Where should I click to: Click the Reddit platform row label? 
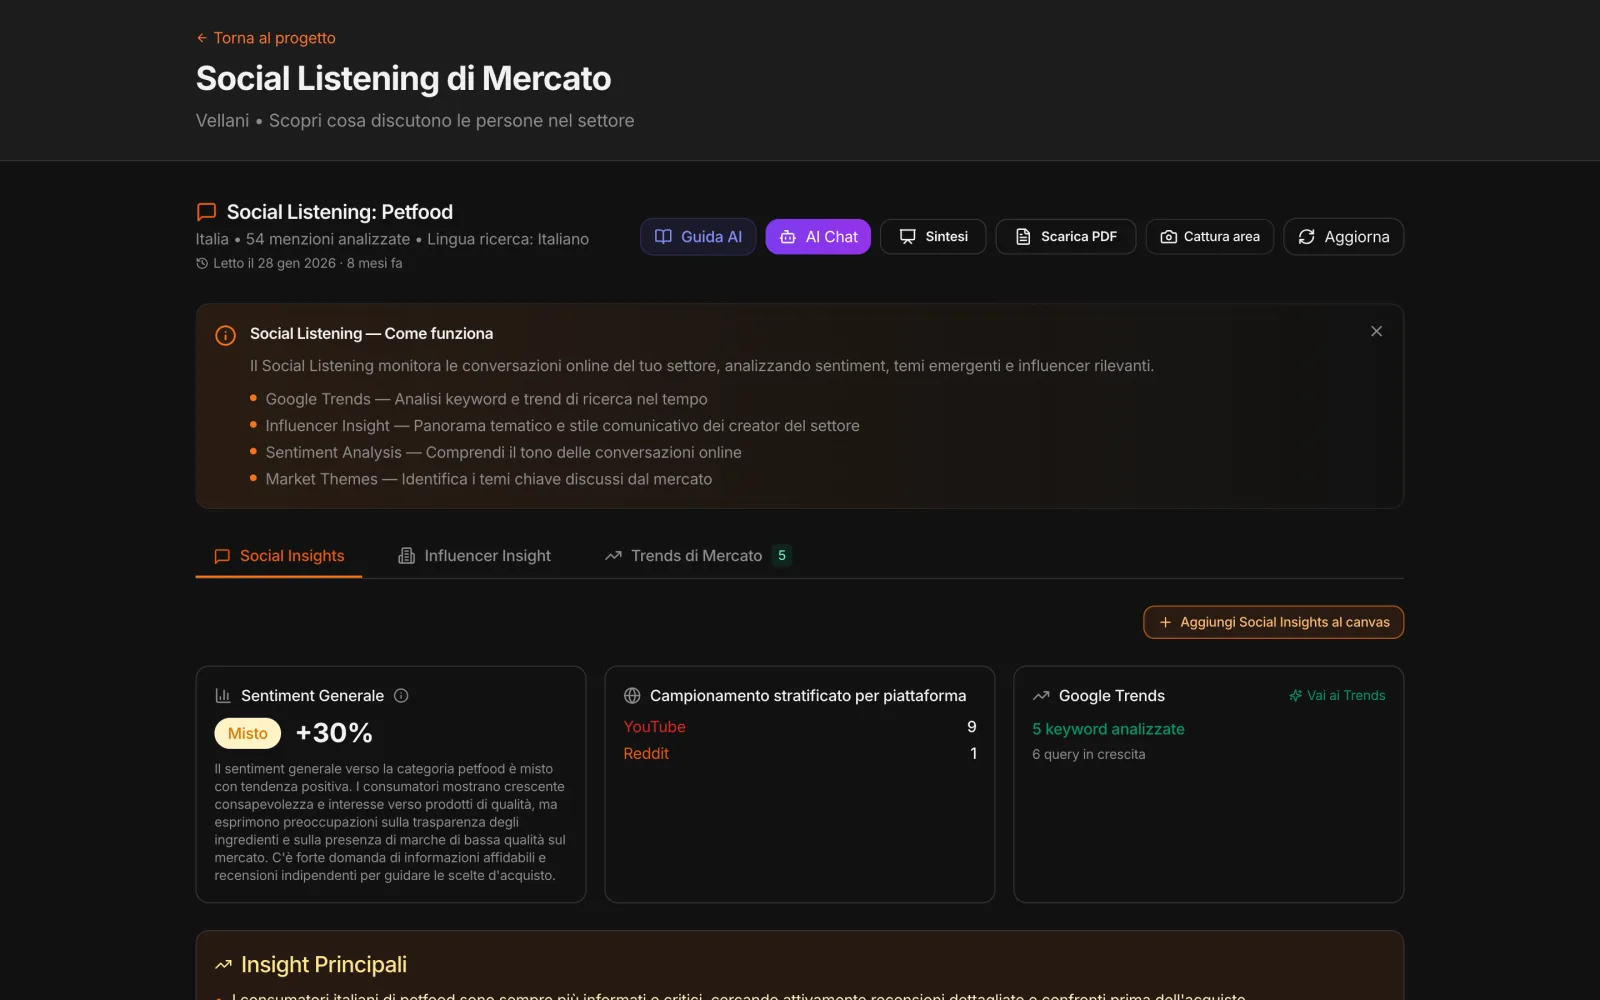tap(646, 754)
